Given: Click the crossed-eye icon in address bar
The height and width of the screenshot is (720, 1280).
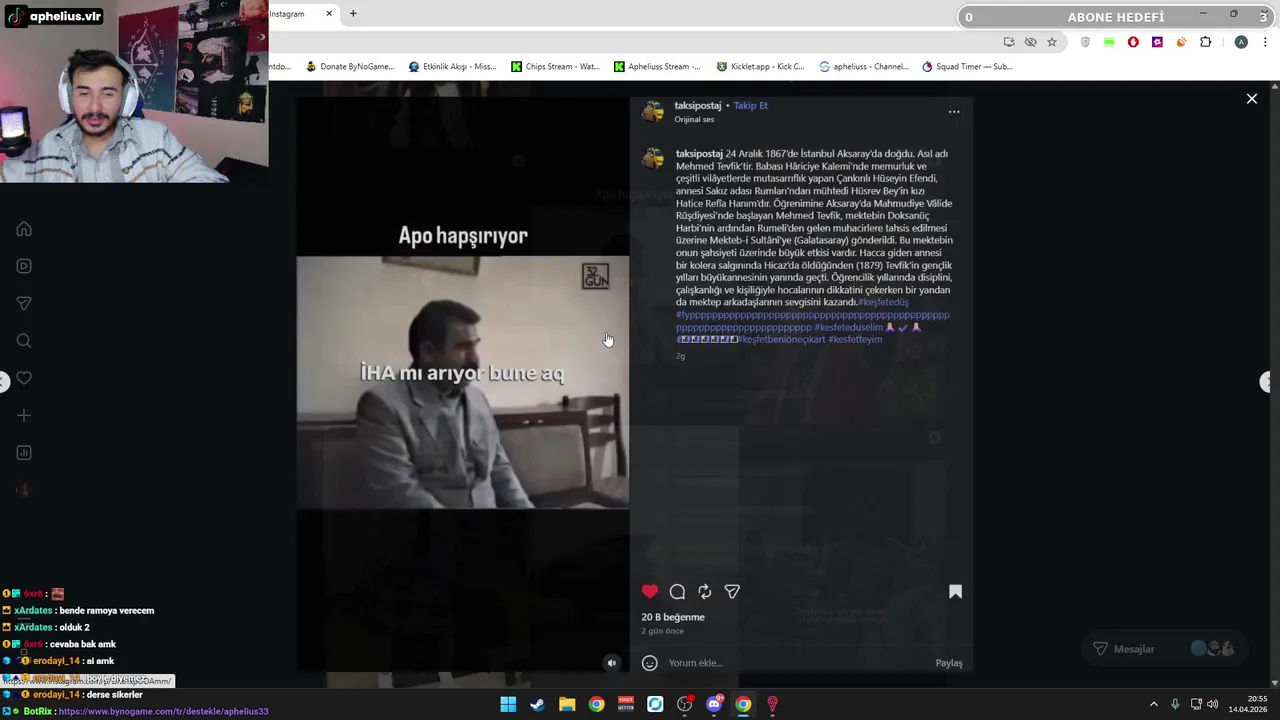Looking at the screenshot, I should tap(1031, 42).
